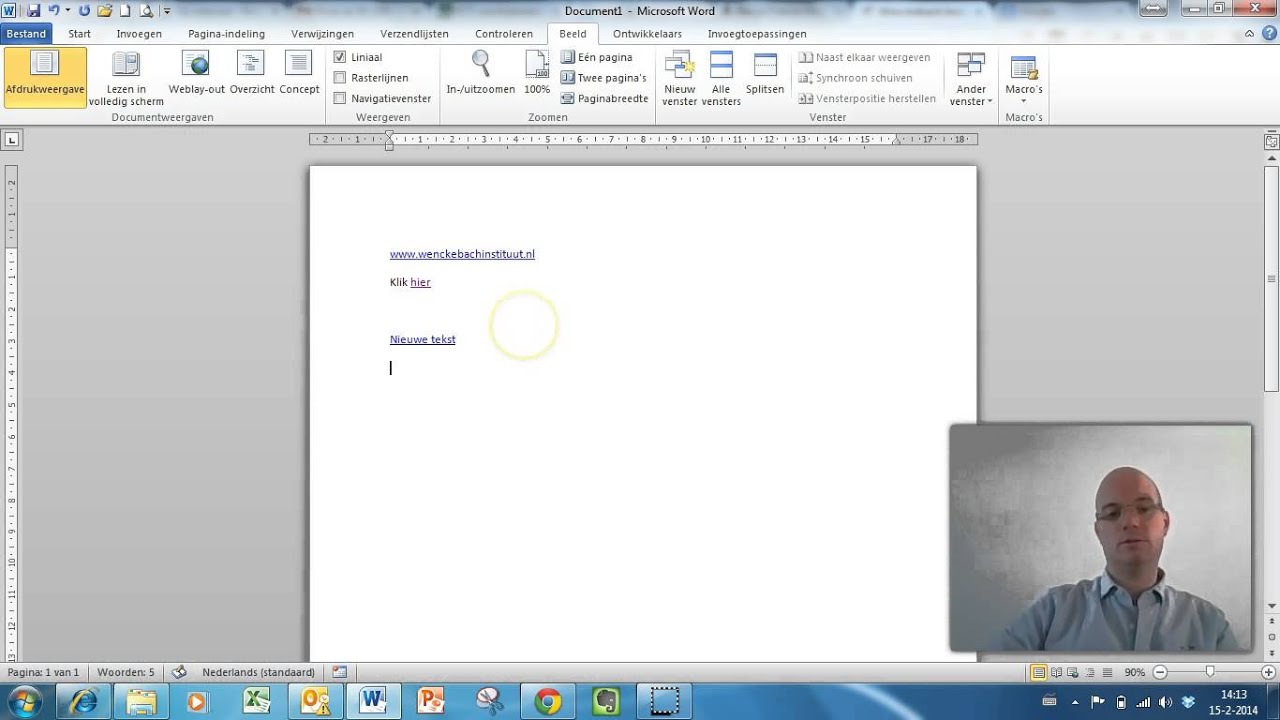Open Google Chrome from taskbar
This screenshot has height=720, width=1280.
coord(548,701)
